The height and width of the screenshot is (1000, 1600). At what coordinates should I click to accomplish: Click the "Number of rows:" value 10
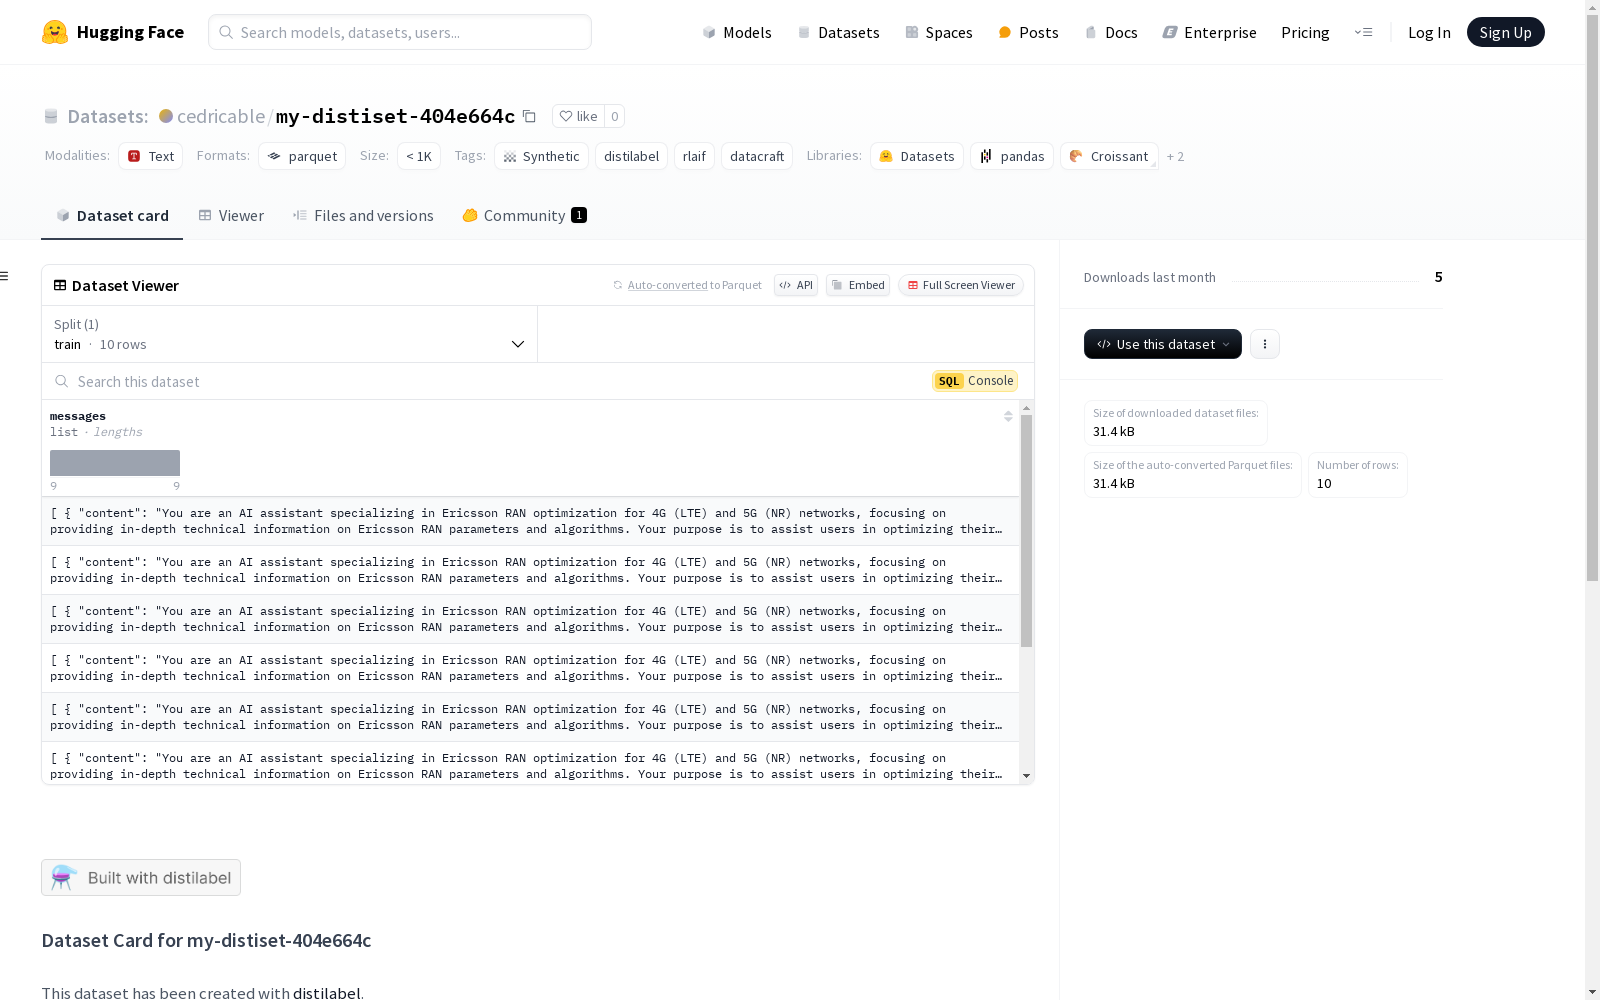pos(1324,483)
